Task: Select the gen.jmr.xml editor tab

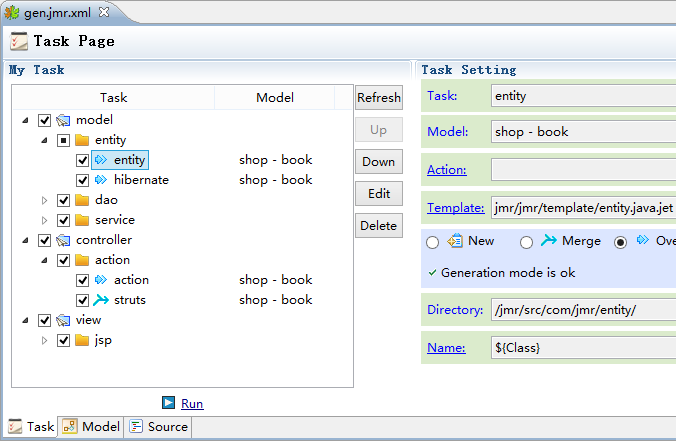Action: 57,13
